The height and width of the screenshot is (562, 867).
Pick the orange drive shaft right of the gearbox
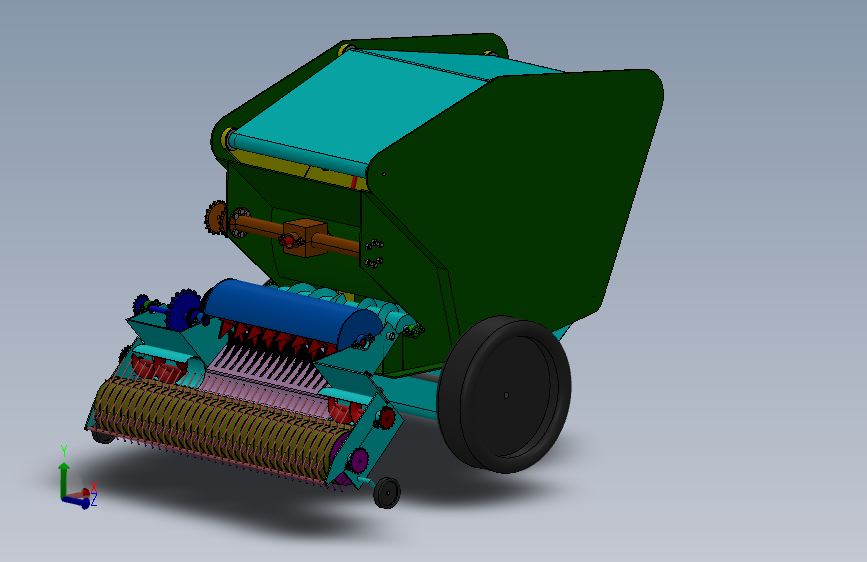click(336, 243)
